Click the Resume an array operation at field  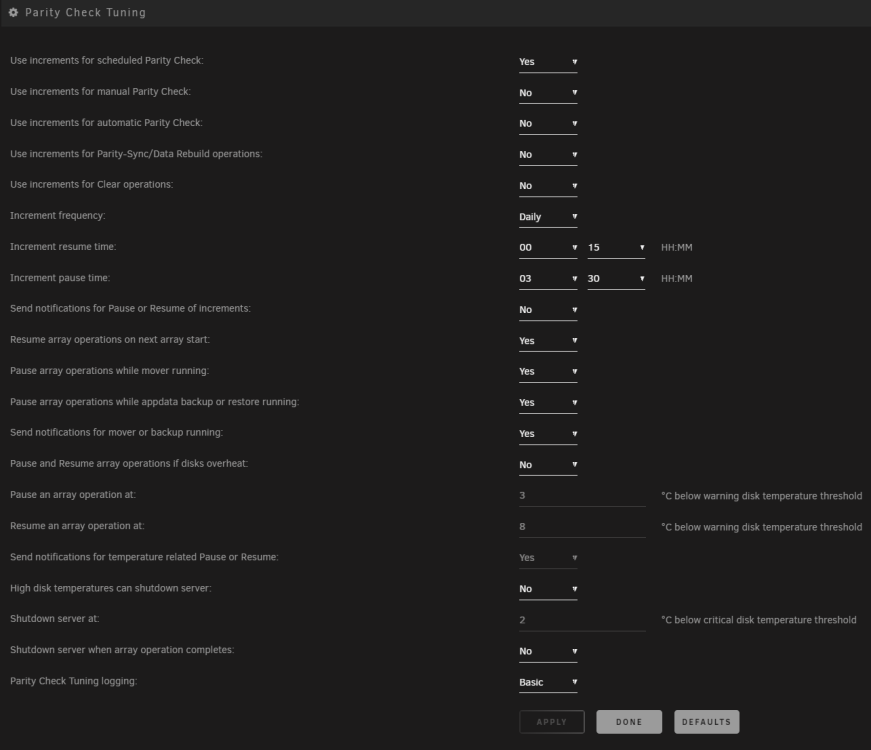tap(582, 527)
